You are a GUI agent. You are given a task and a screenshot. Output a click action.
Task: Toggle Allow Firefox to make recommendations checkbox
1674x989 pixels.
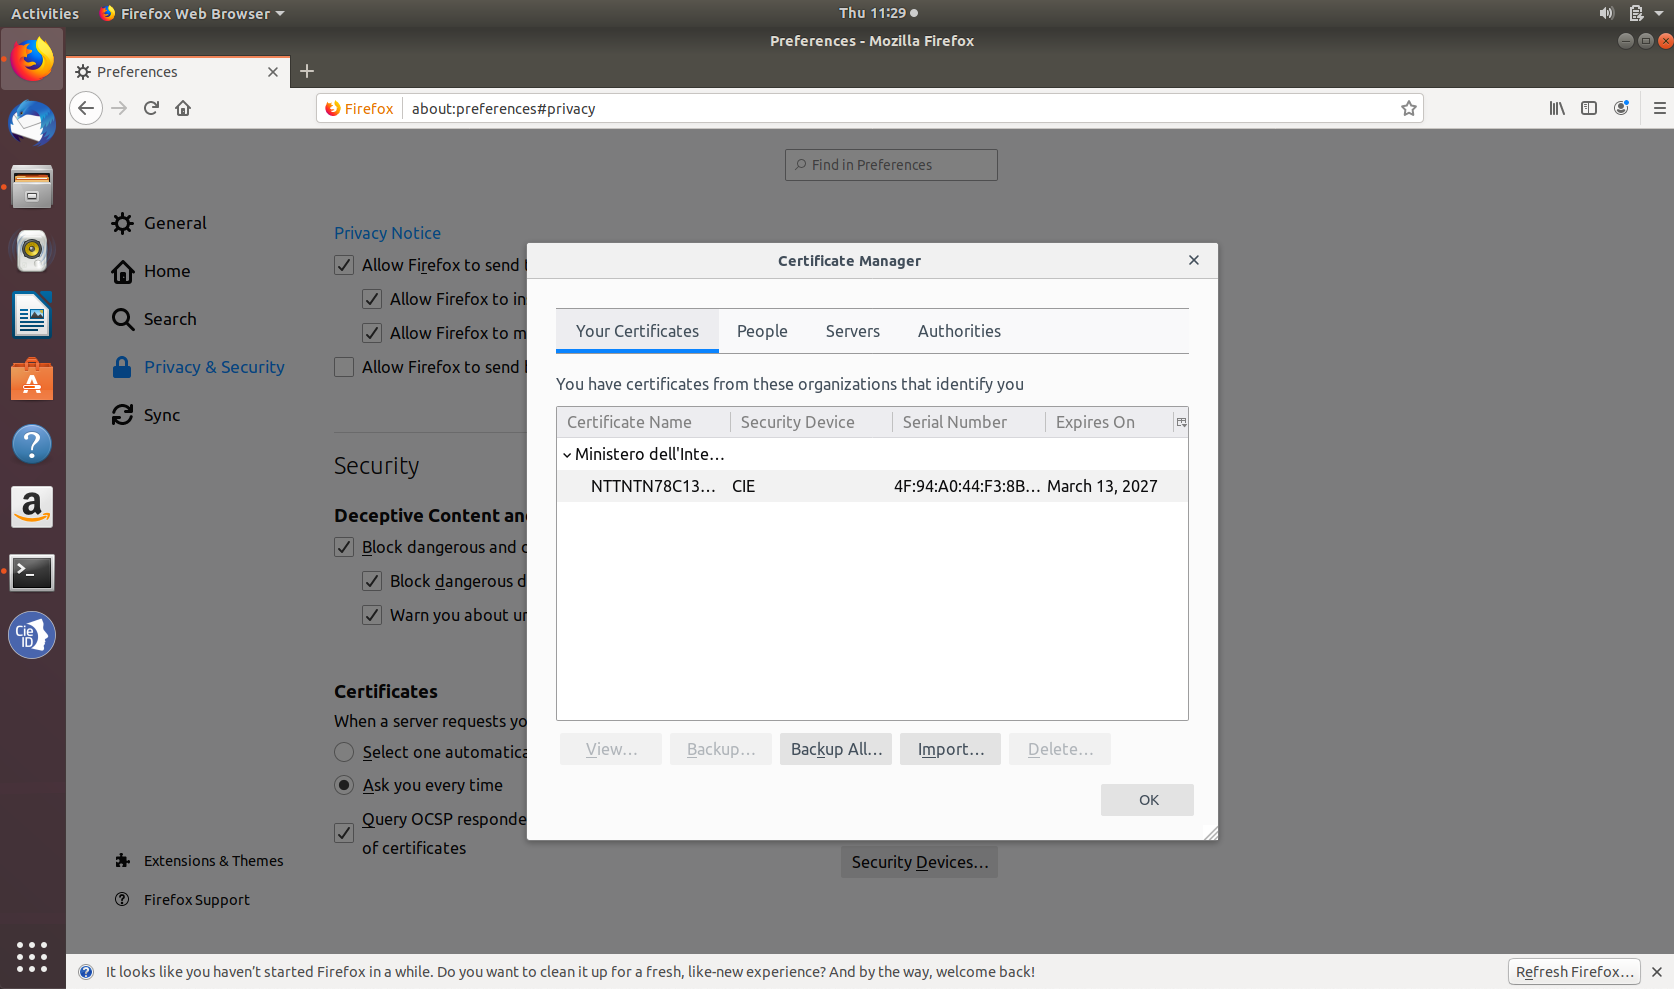pyautogui.click(x=372, y=333)
